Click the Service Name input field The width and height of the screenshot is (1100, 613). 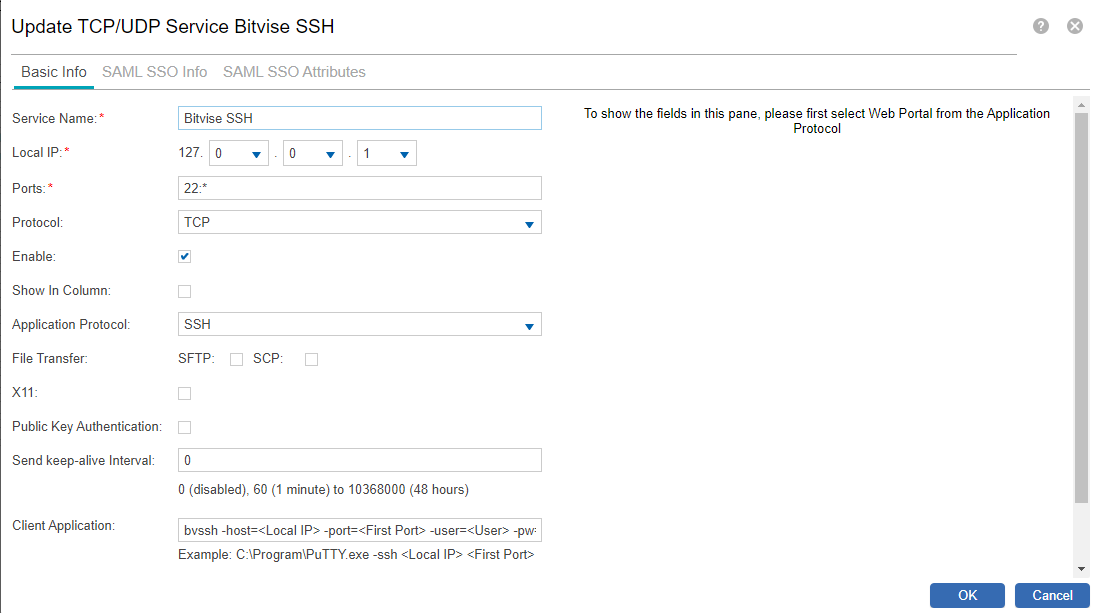(x=359, y=118)
